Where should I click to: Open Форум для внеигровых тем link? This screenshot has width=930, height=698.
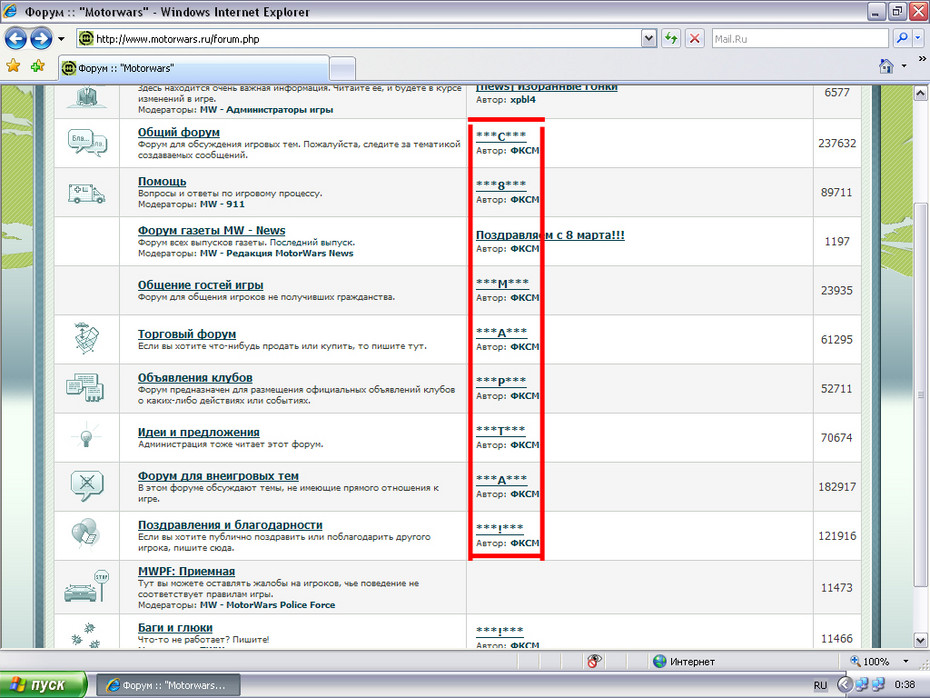point(218,476)
